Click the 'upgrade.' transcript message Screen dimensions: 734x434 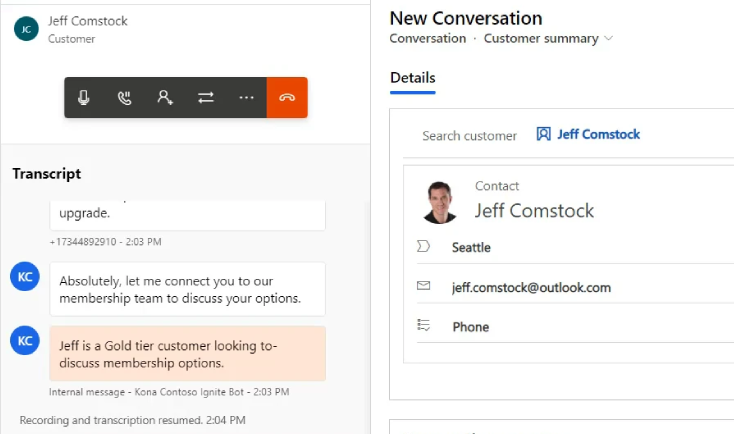[x=187, y=215]
